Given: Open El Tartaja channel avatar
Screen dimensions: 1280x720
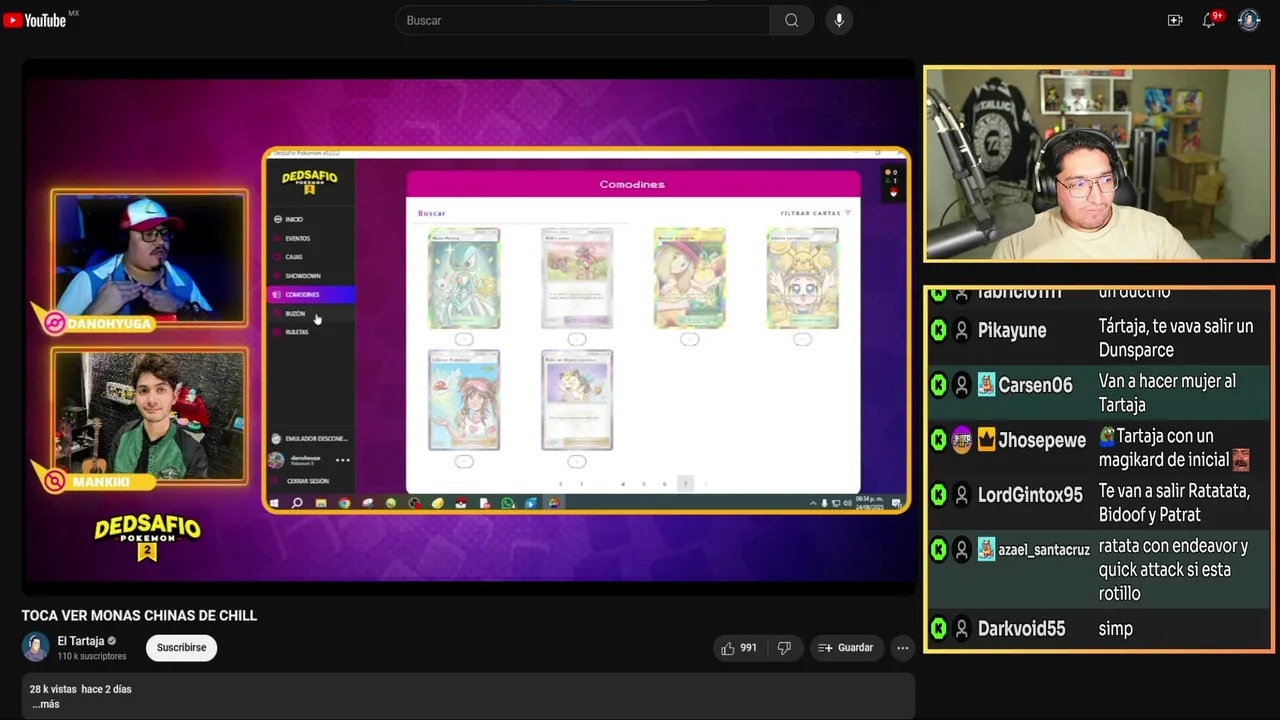Looking at the screenshot, I should pos(36,647).
